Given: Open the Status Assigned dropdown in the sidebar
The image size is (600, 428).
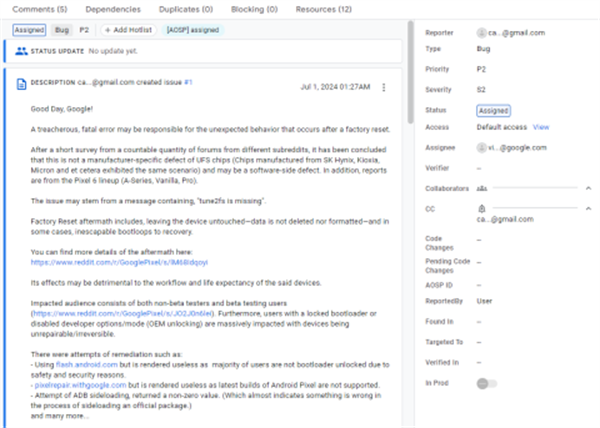Looking at the screenshot, I should [x=494, y=111].
